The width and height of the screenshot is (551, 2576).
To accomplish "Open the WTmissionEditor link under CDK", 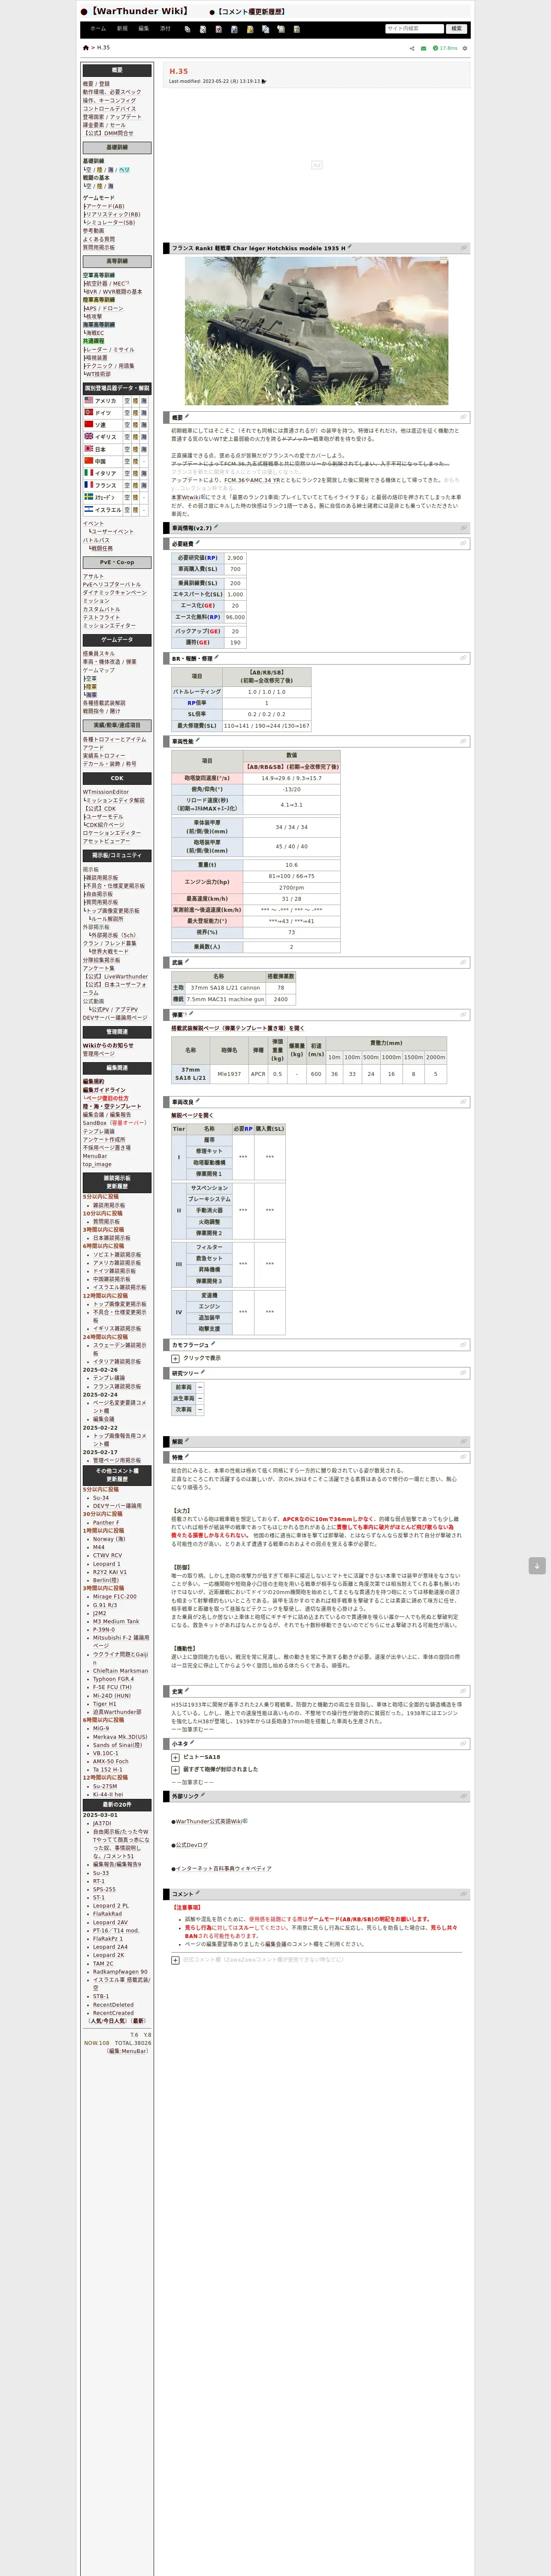I will click(106, 792).
